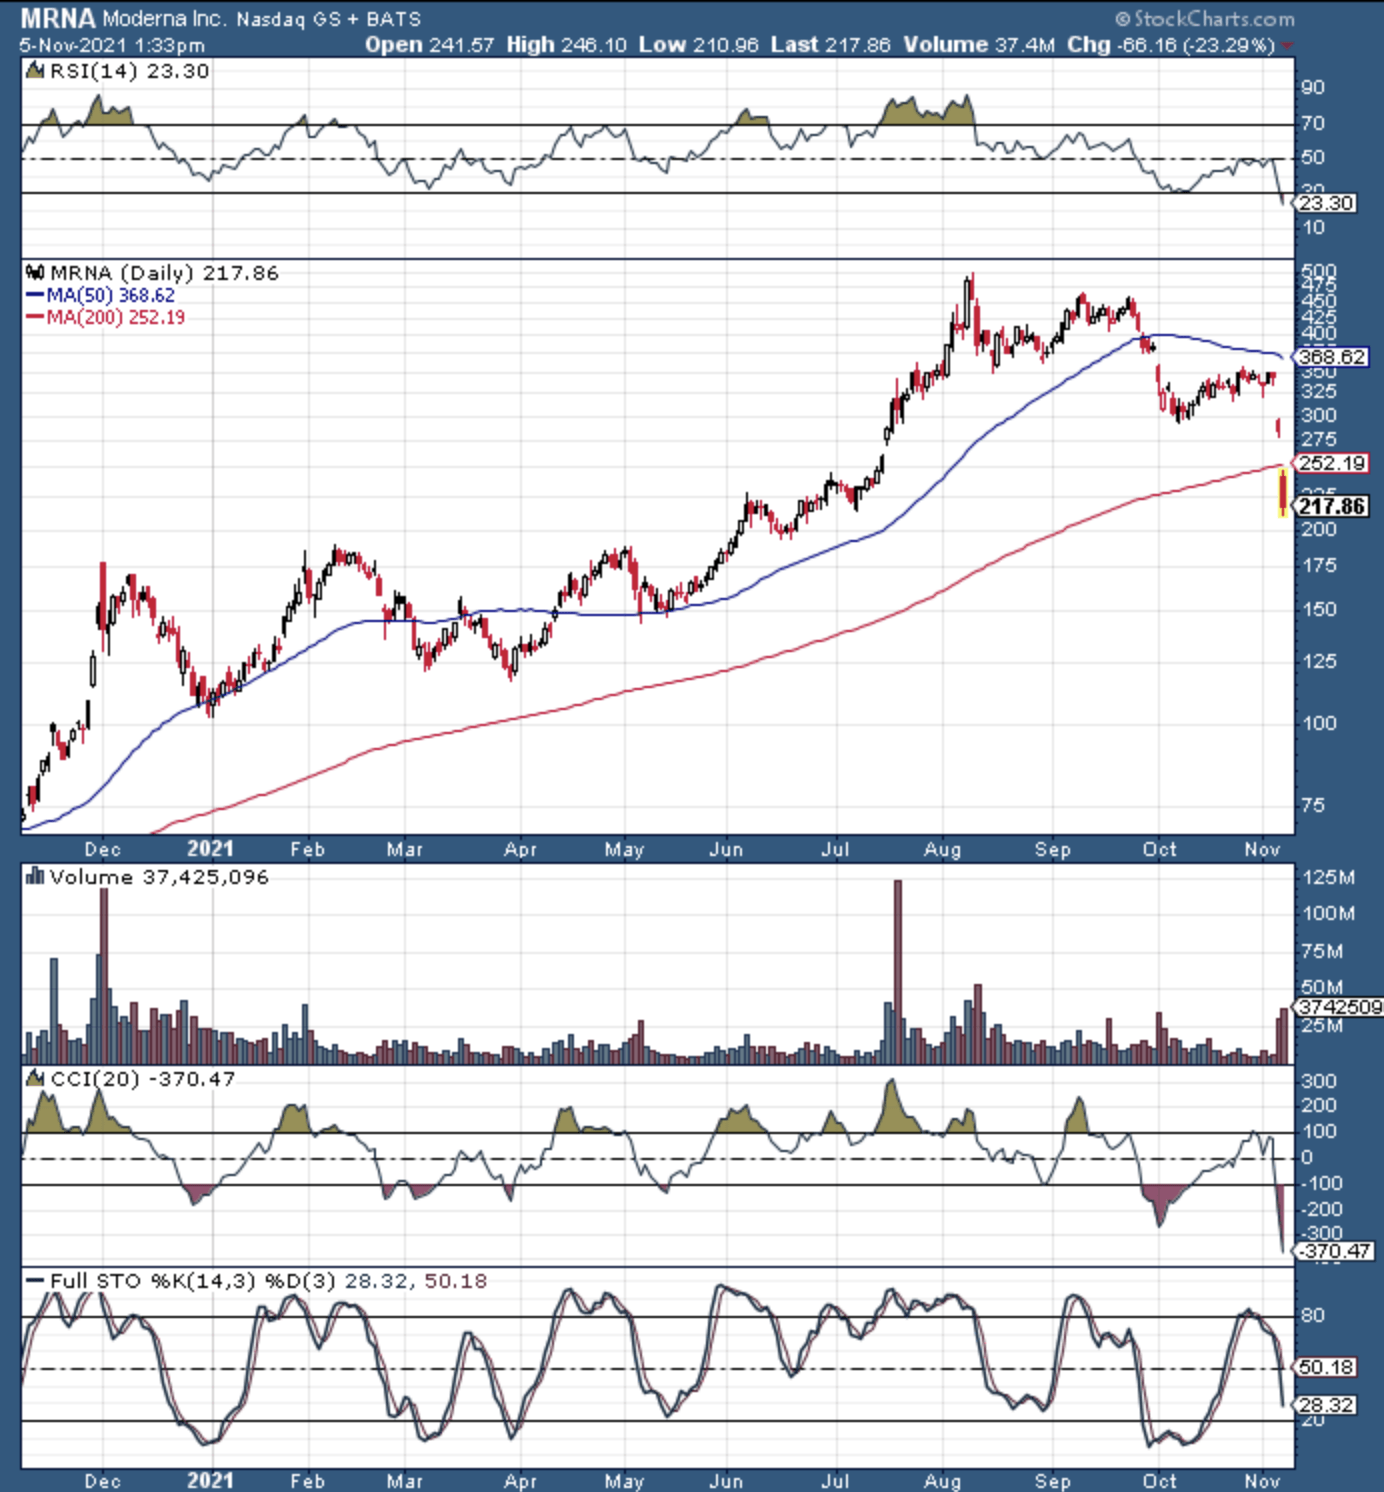The height and width of the screenshot is (1492, 1384).
Task: Click the 300 CCI axis label
Action: 1319,1081
